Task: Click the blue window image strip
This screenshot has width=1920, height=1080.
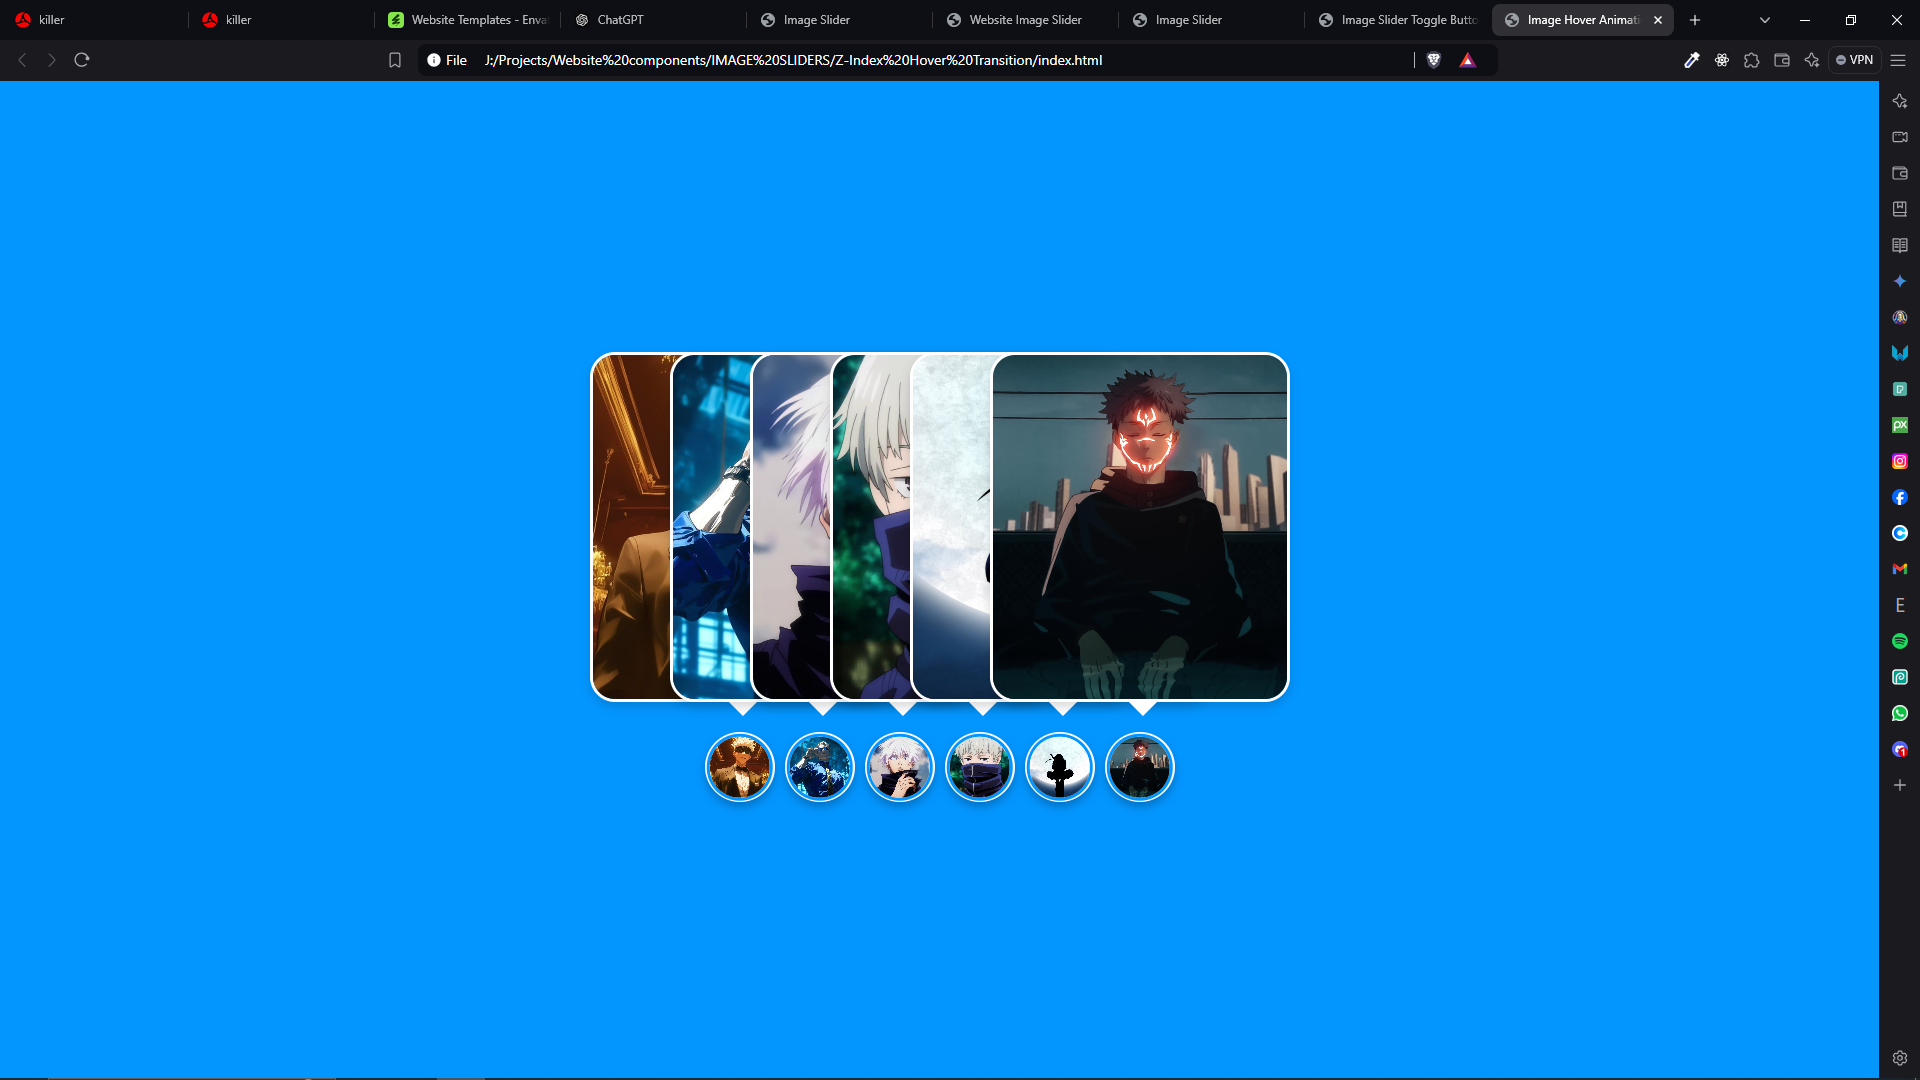Action: (711, 527)
